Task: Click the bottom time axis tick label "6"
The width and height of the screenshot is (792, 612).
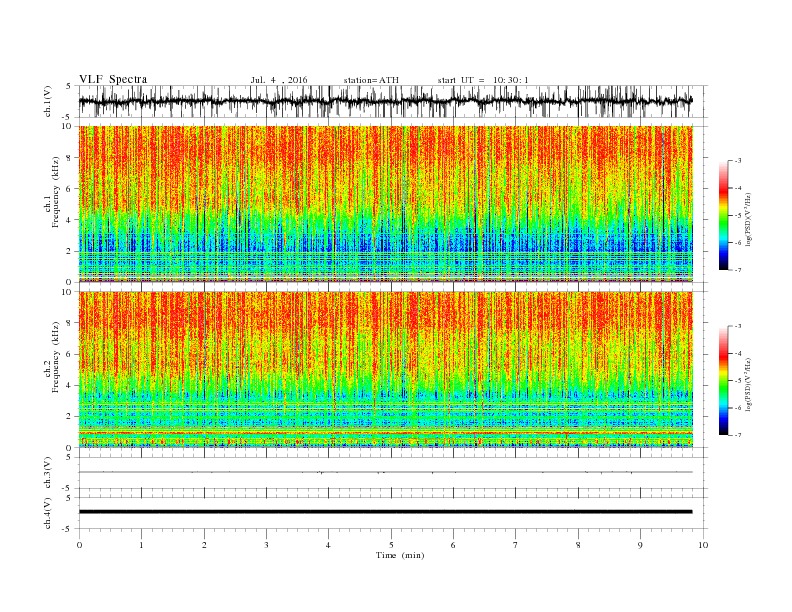Action: pos(453,545)
